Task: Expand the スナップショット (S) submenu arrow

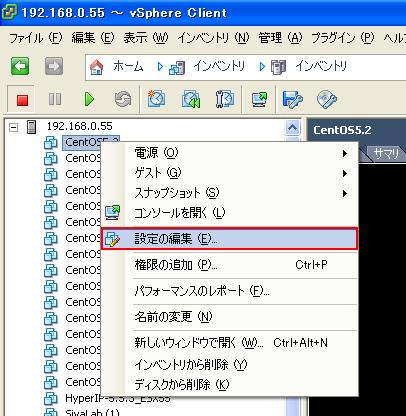Action: pos(345,194)
